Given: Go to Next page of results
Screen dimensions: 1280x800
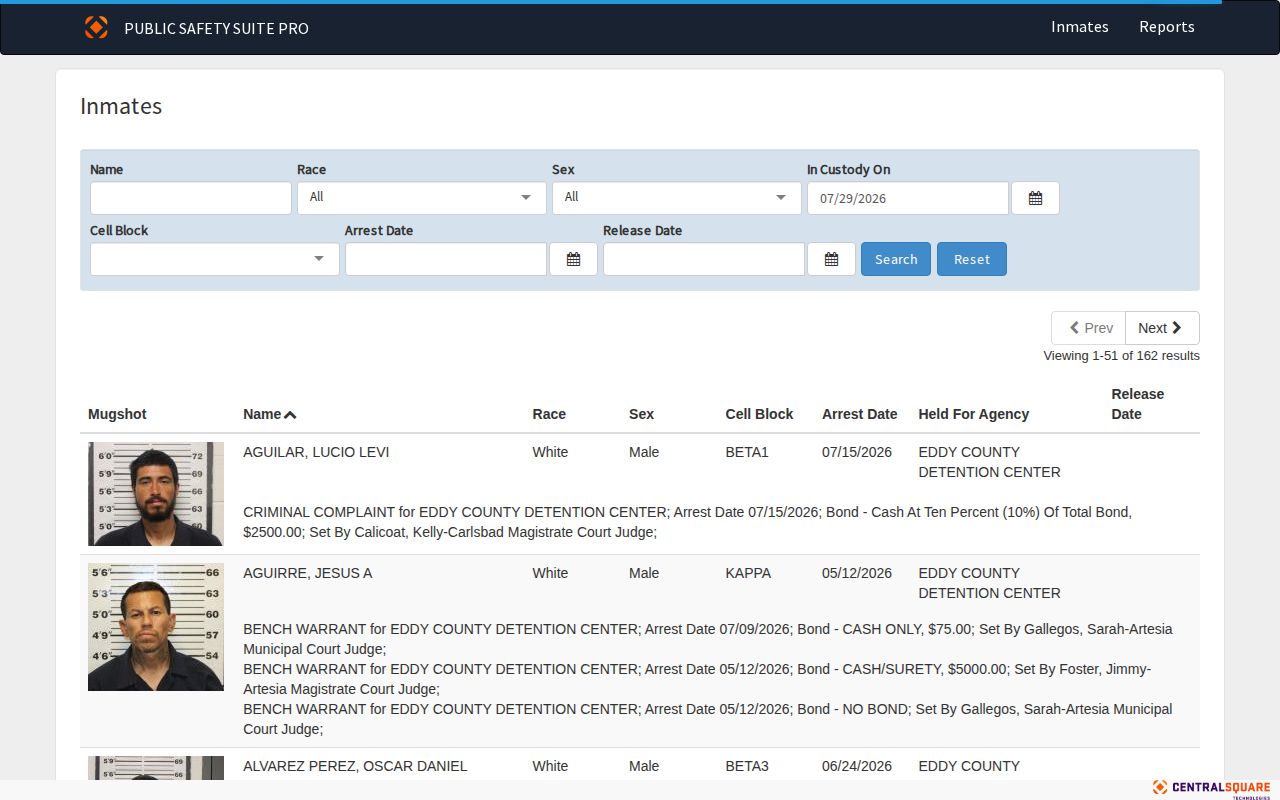Looking at the screenshot, I should click(x=1161, y=328).
